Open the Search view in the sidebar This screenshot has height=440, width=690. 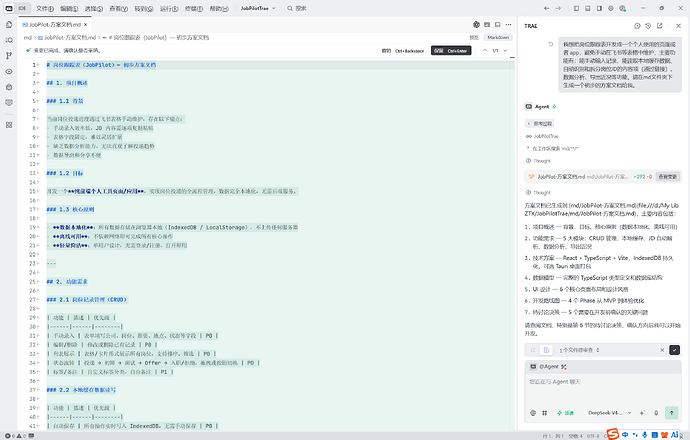point(9,40)
